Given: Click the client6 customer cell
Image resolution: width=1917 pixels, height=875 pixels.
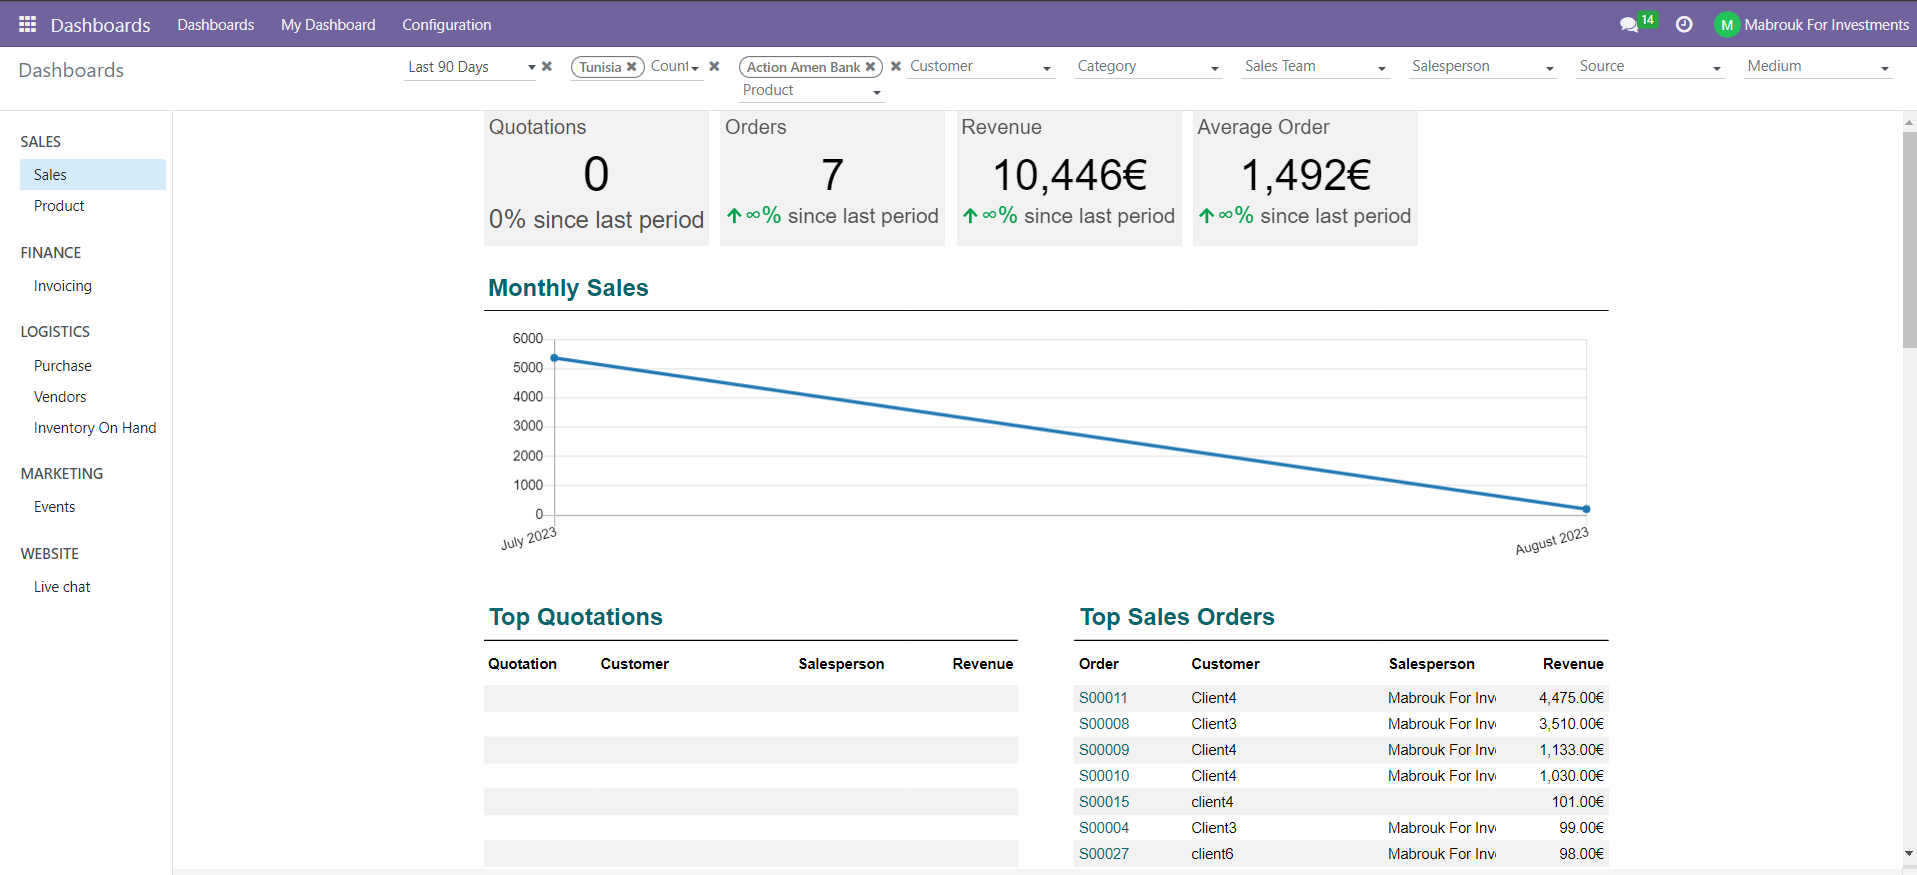Looking at the screenshot, I should click(x=1212, y=854).
